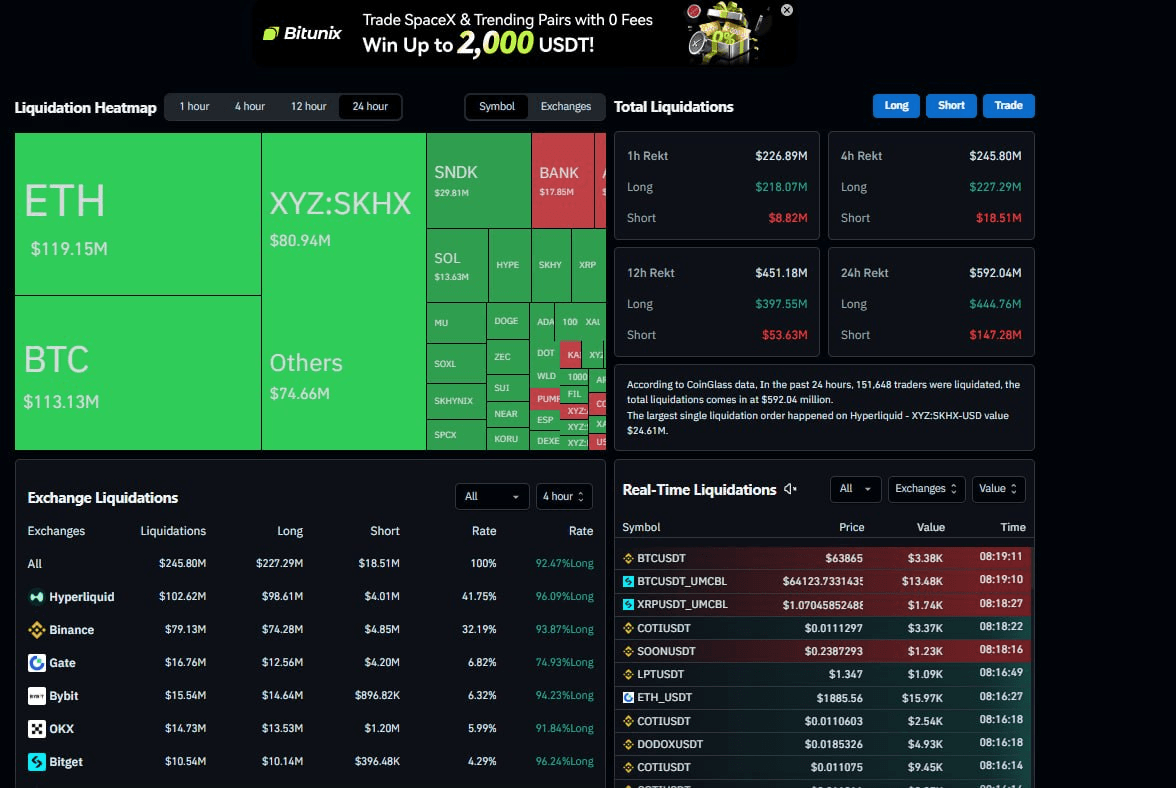Switch heatmap view to Symbol
1176x788 pixels.
pyautogui.click(x=496, y=106)
